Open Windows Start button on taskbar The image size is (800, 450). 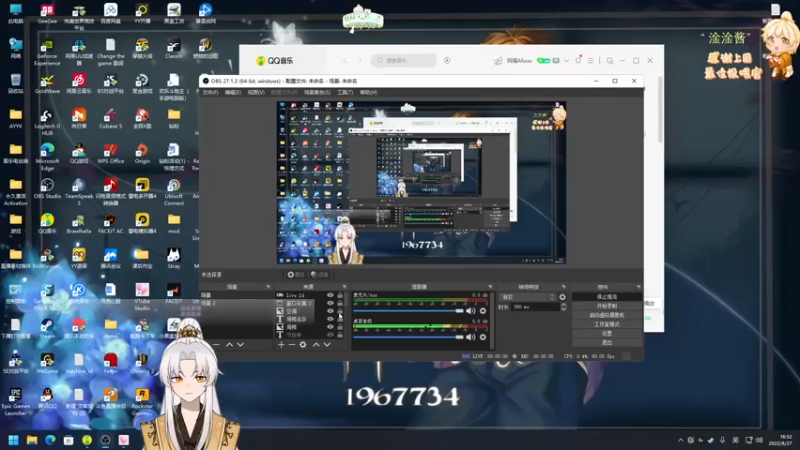(13, 440)
